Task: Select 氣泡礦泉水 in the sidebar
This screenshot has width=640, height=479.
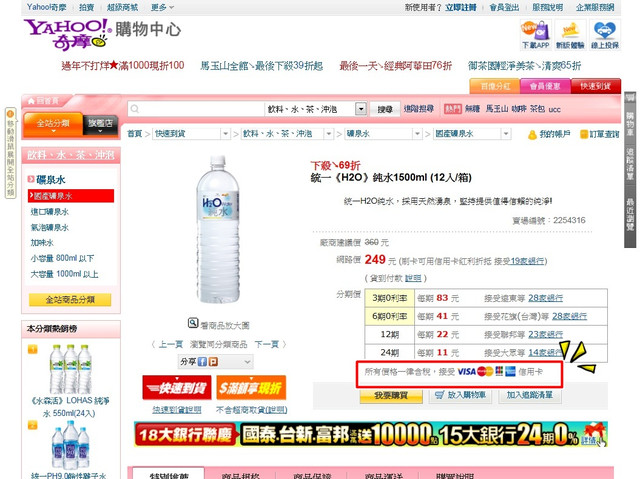Action: coord(49,227)
